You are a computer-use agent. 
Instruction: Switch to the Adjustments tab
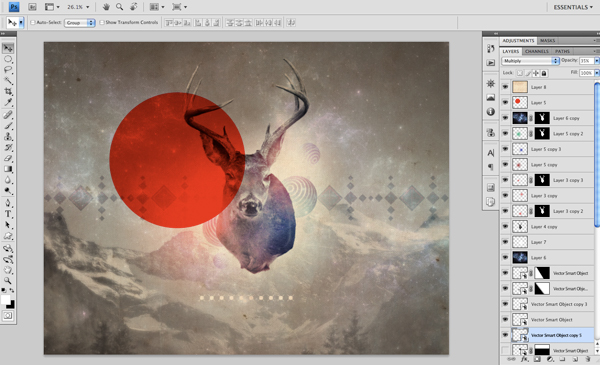(518, 41)
